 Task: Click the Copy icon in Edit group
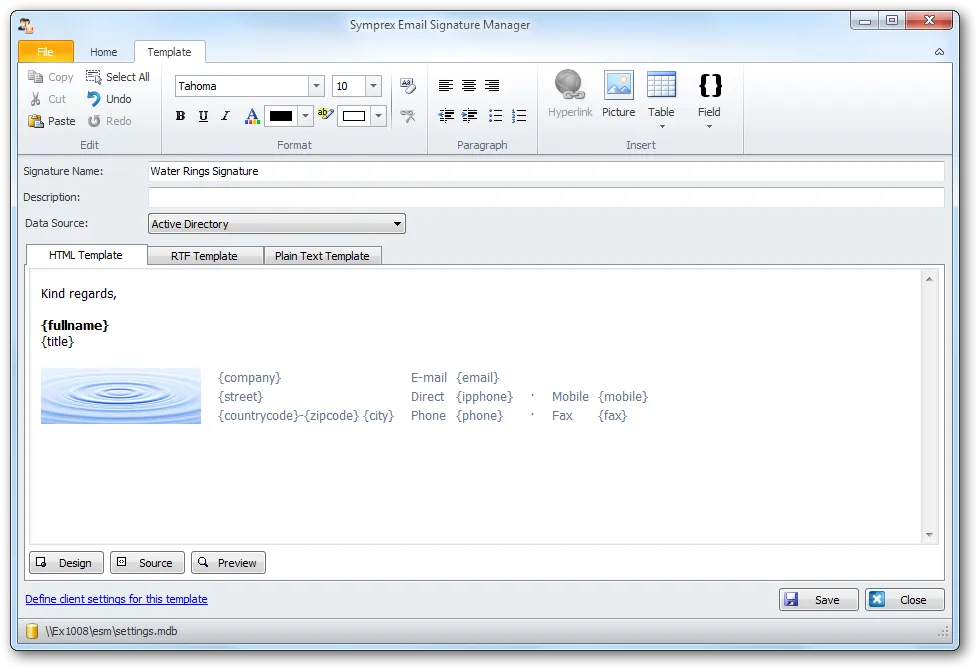pos(35,77)
